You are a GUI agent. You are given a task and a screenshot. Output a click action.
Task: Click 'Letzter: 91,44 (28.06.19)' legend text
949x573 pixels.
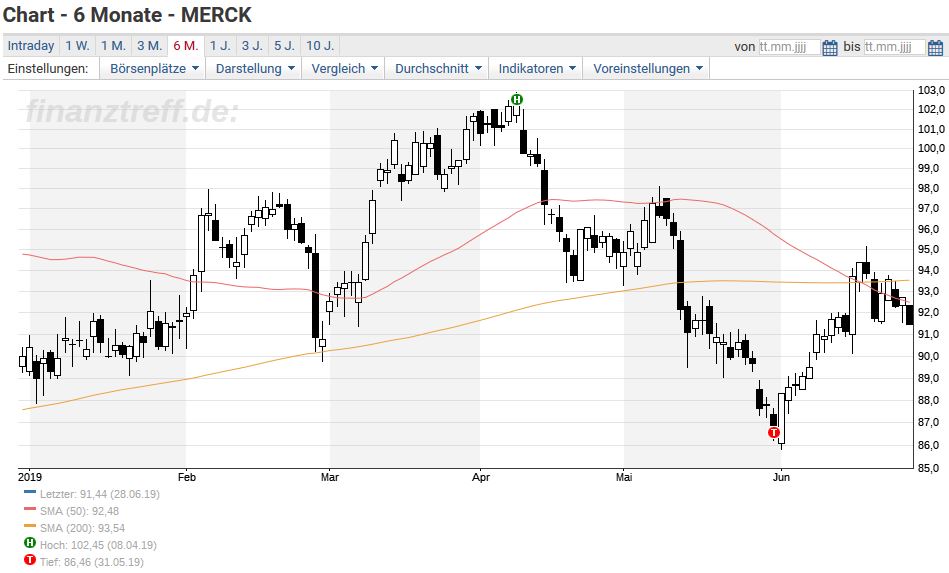coord(100,494)
